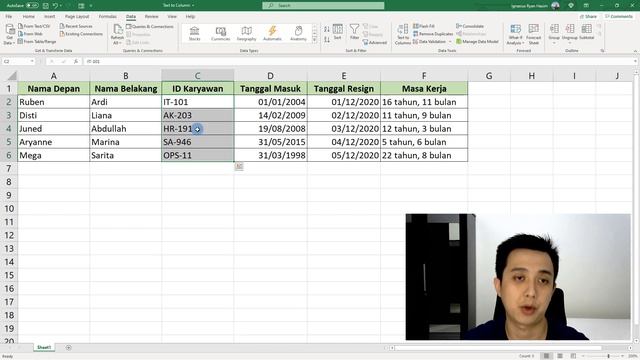Open the Formulas ribbon tab
The image size is (640, 360).
click(x=107, y=17)
